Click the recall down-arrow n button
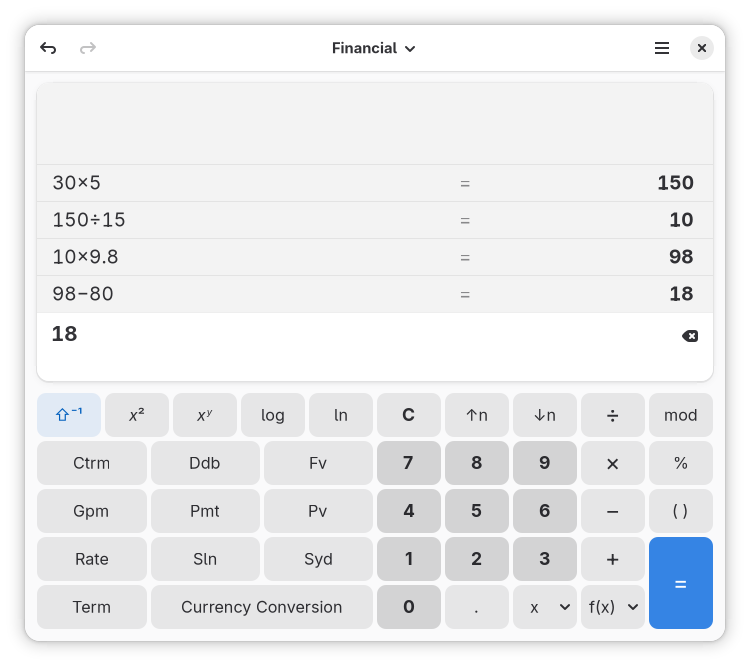 [x=545, y=415]
